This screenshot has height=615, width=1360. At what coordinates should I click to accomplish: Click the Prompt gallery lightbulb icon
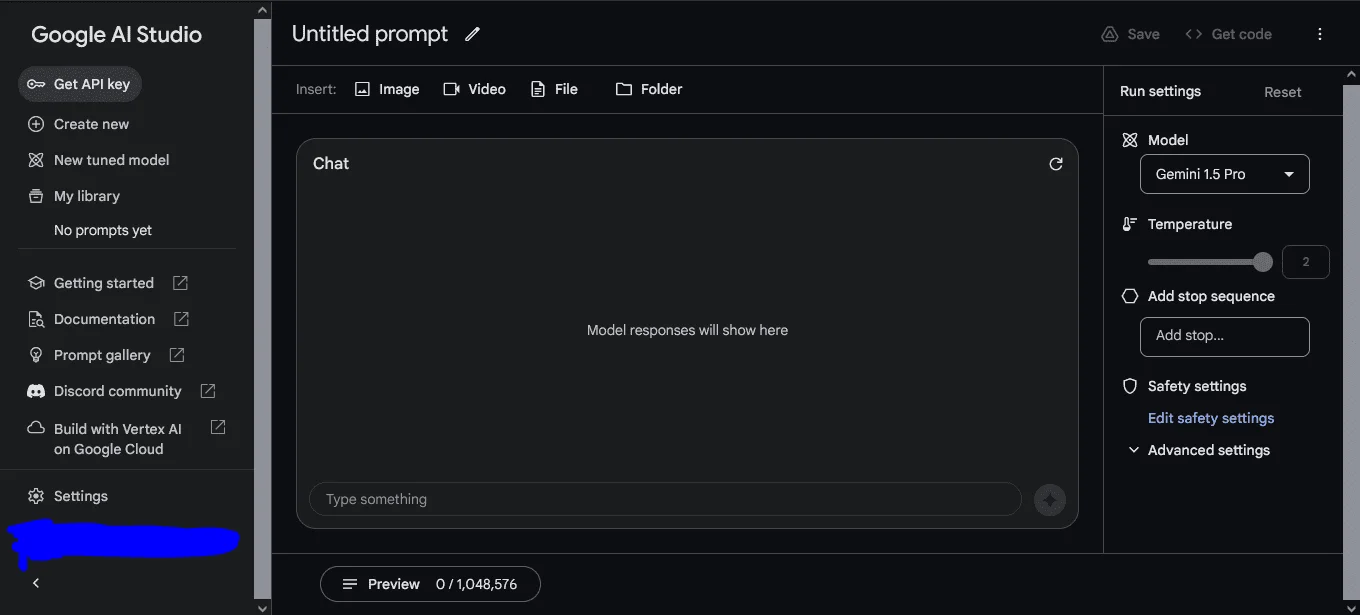pyautogui.click(x=36, y=355)
